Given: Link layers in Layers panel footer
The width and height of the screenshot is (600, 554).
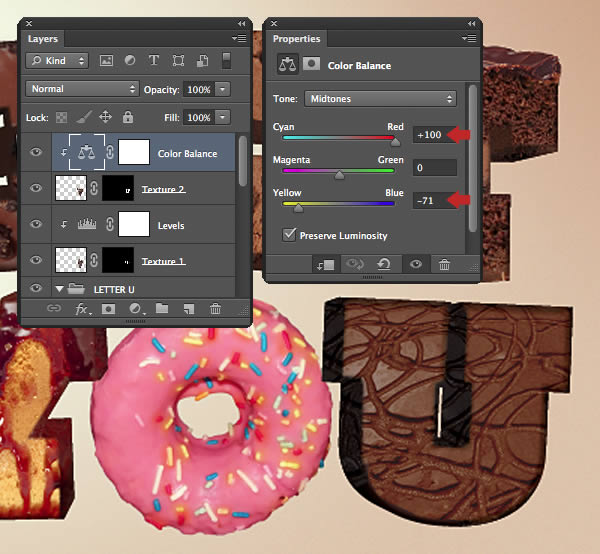Looking at the screenshot, I should pos(54,308).
